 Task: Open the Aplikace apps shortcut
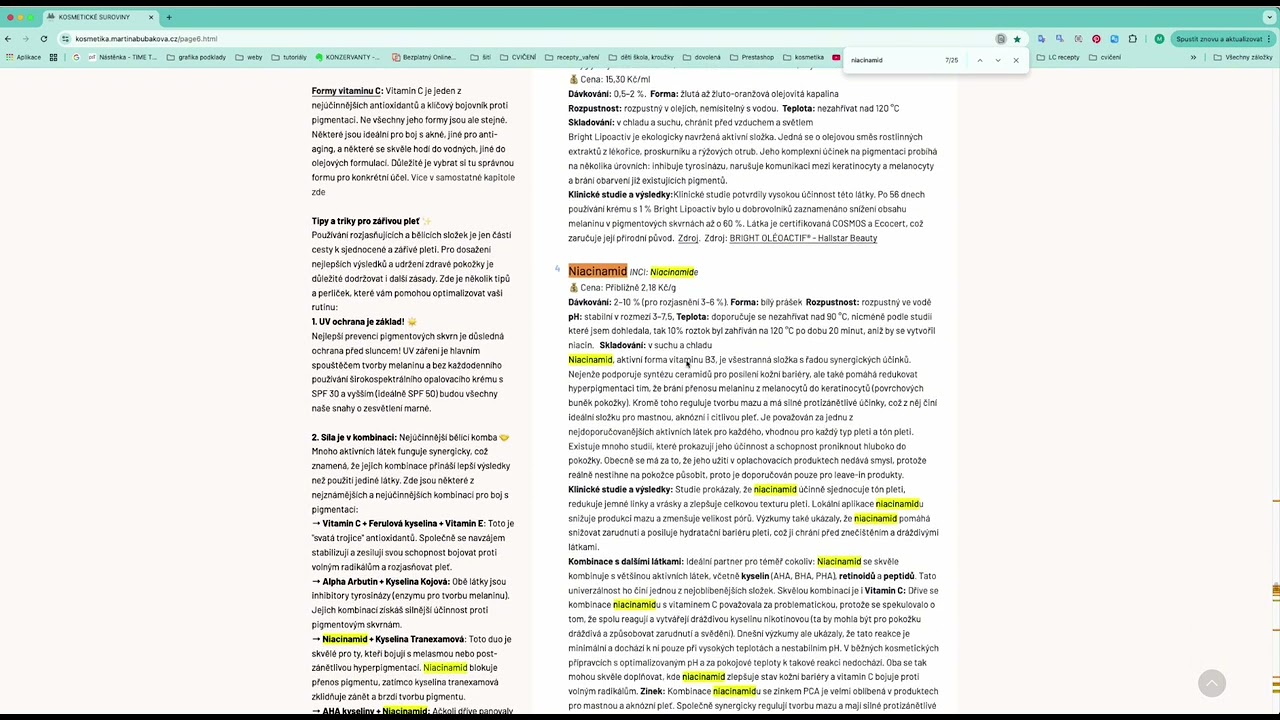click(x=24, y=57)
